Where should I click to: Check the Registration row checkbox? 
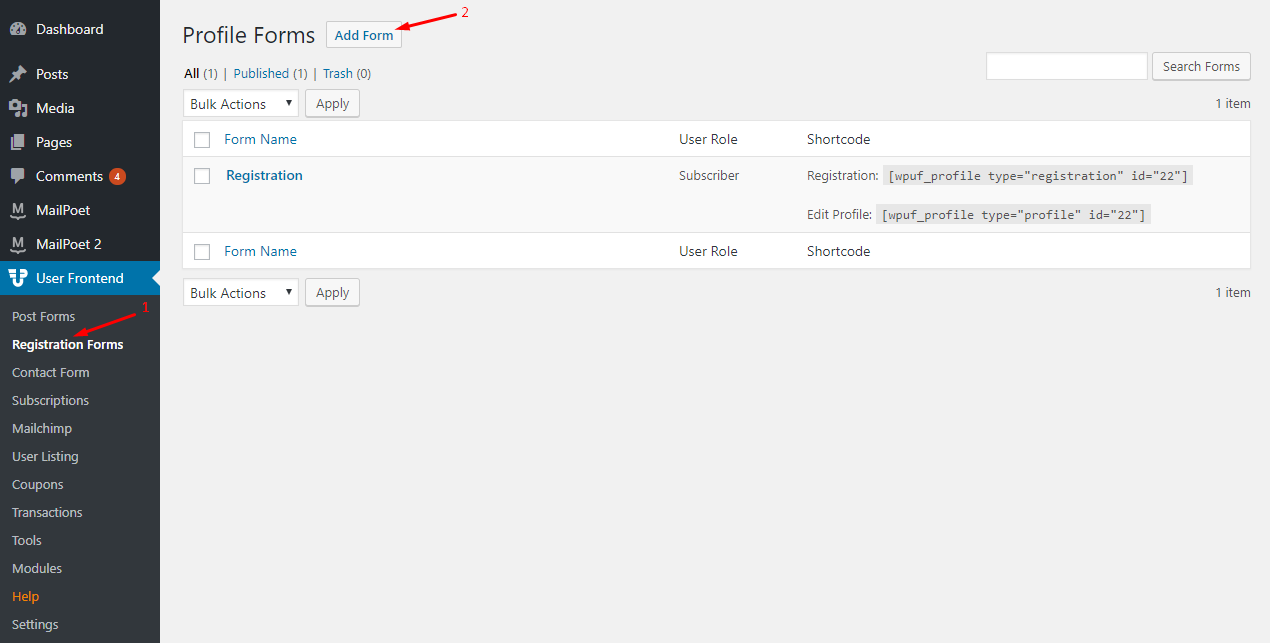[x=202, y=176]
